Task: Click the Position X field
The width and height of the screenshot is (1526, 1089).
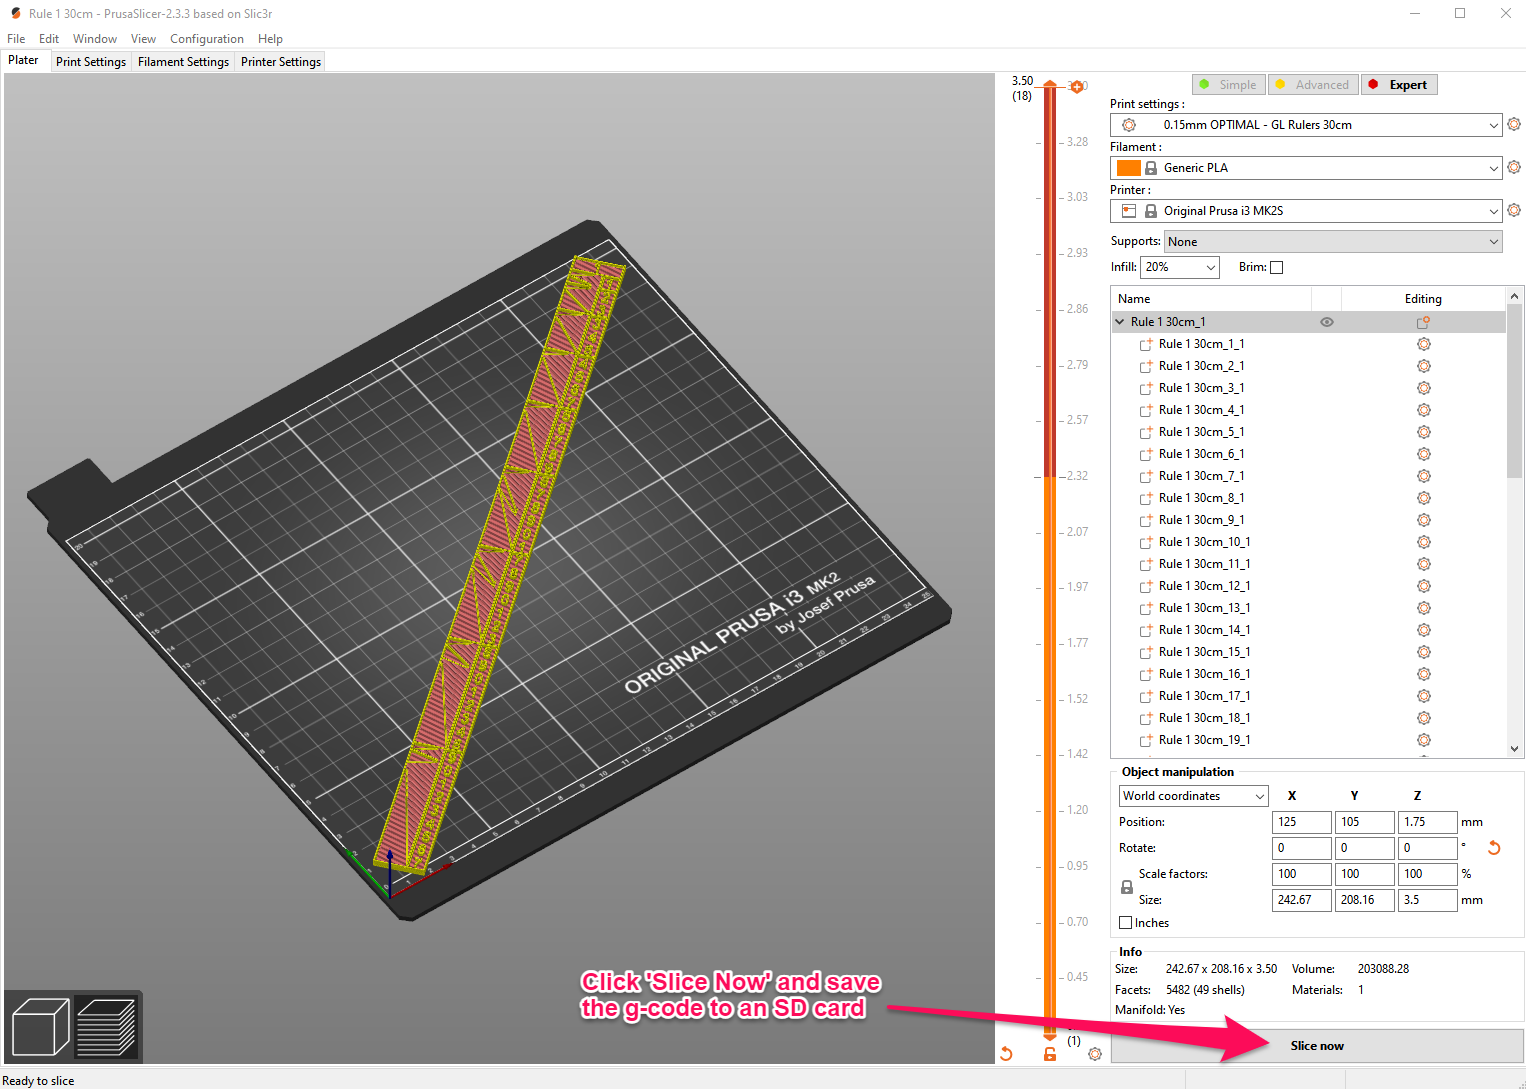Action: point(1302,822)
